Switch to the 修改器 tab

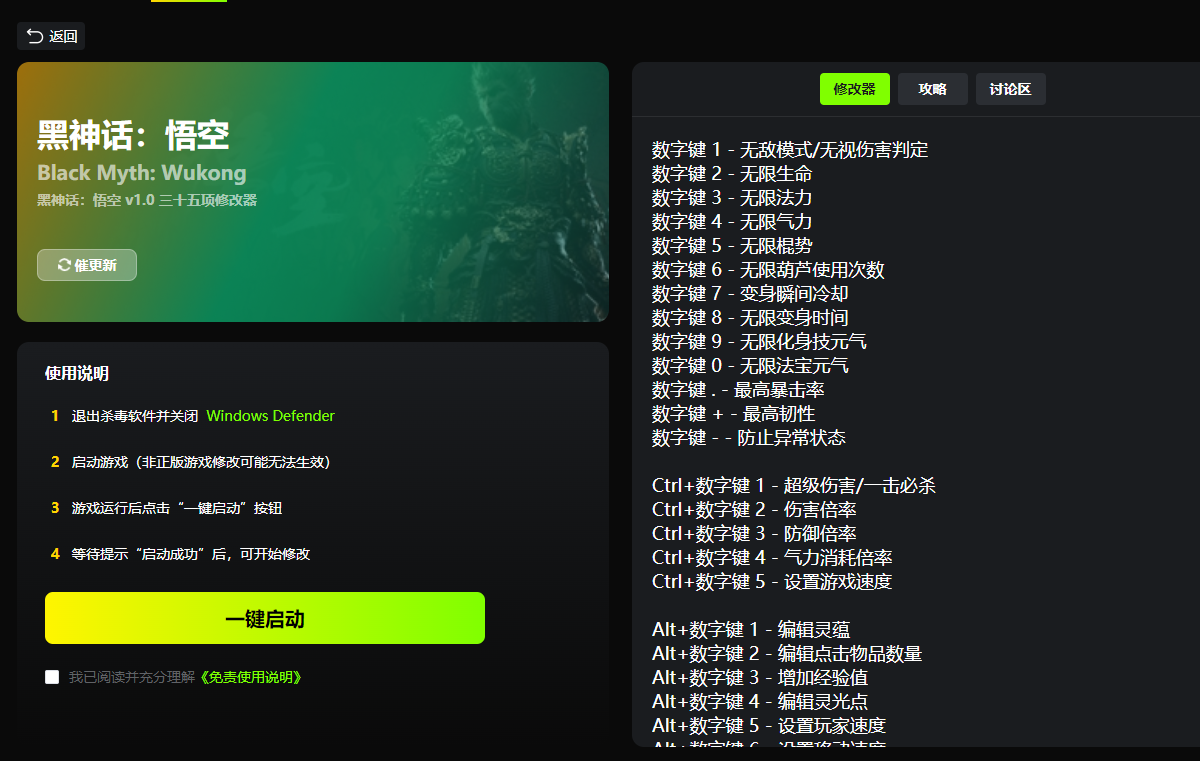pos(854,89)
